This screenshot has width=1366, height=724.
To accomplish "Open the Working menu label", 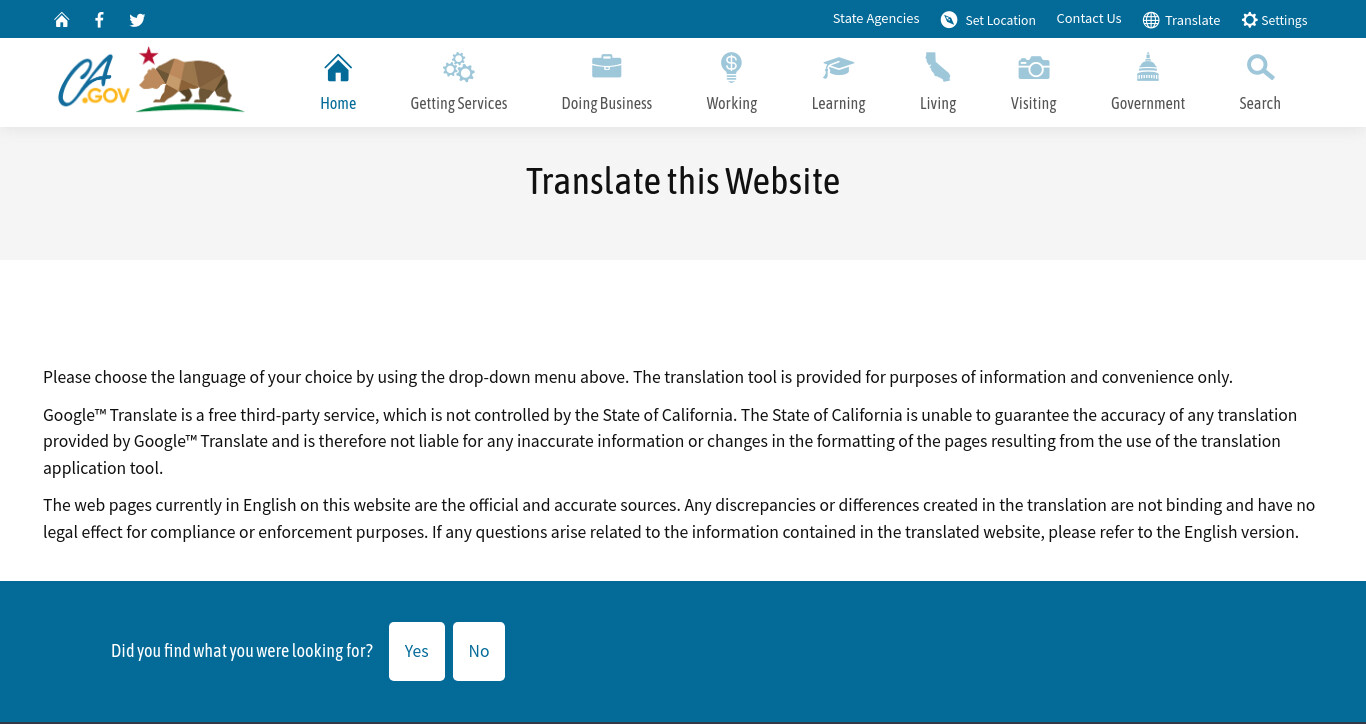I will click(732, 103).
